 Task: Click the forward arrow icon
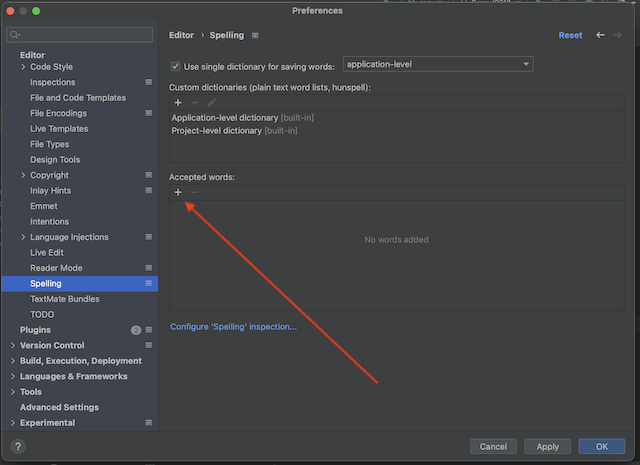618,35
